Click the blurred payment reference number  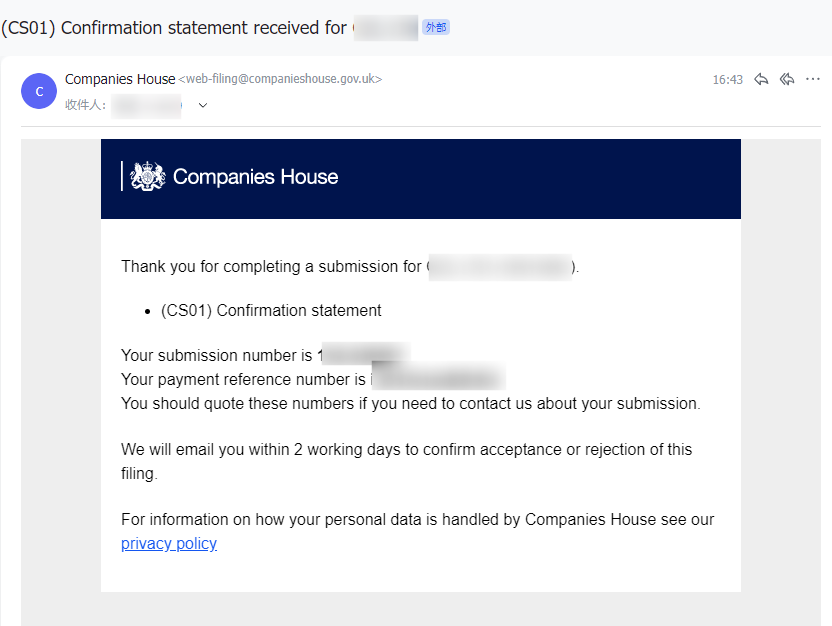[x=438, y=376]
